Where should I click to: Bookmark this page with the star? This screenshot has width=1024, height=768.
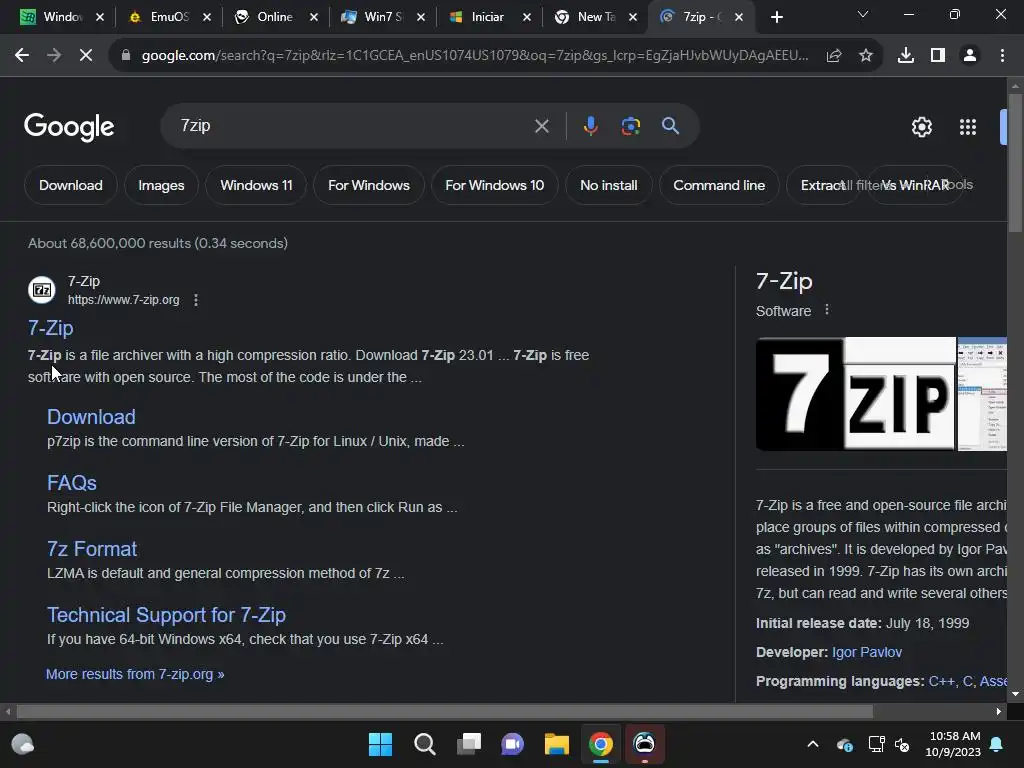[866, 56]
